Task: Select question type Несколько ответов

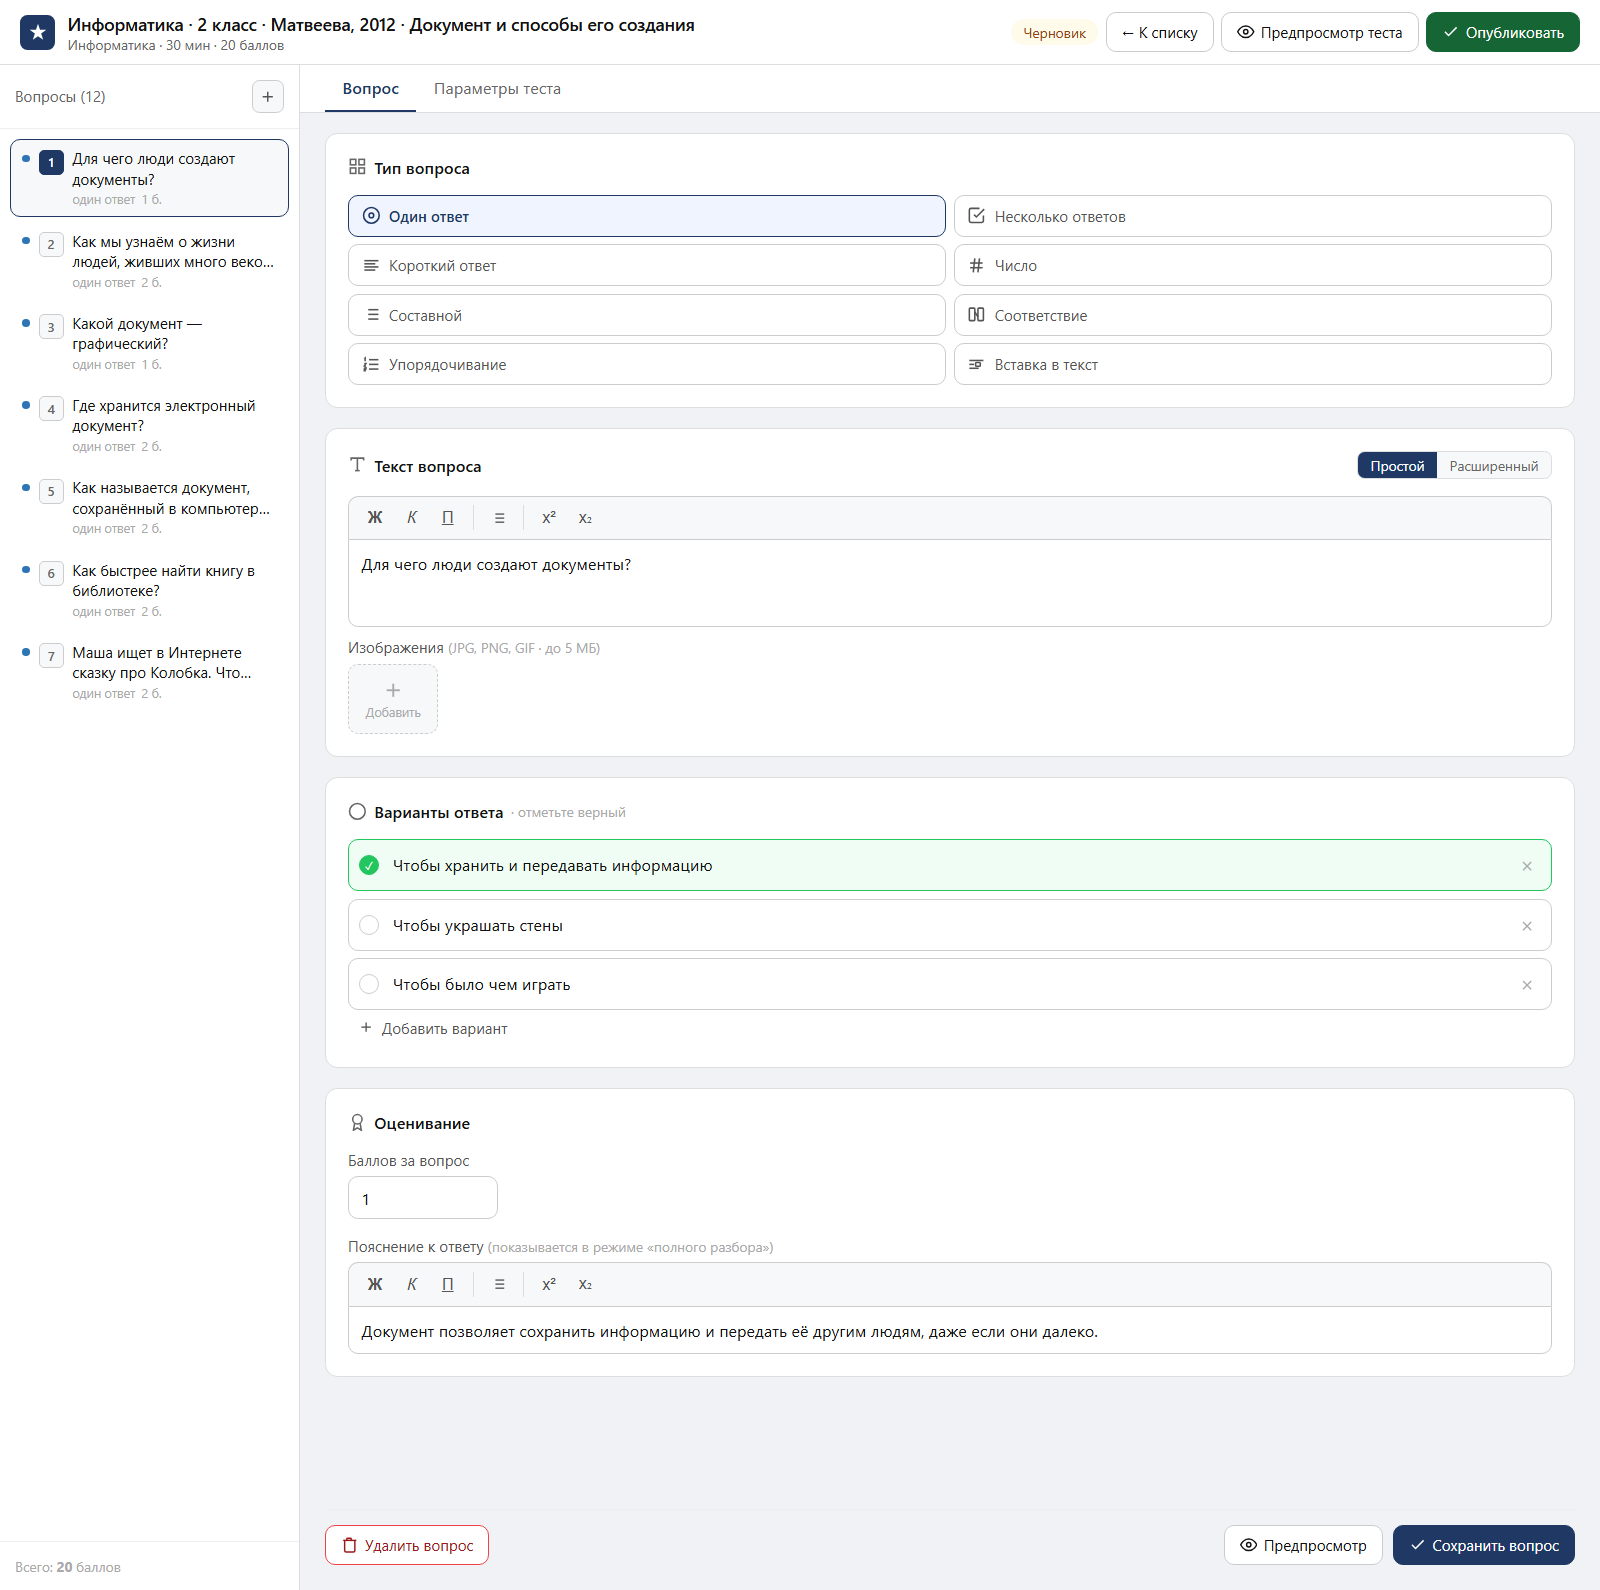Action: pos(1252,216)
